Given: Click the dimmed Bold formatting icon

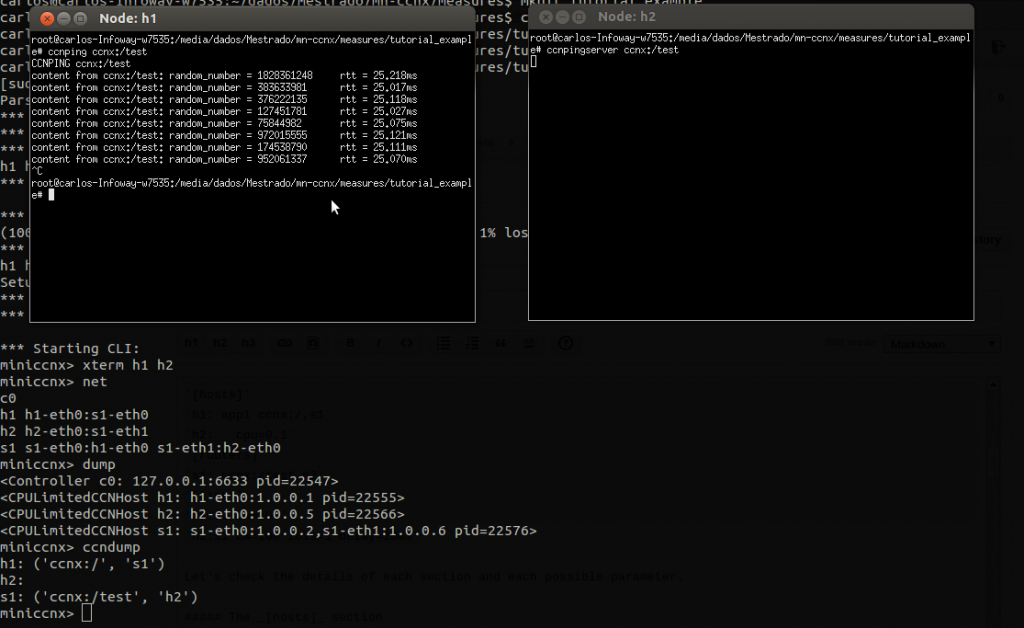Looking at the screenshot, I should pyautogui.click(x=350, y=343).
